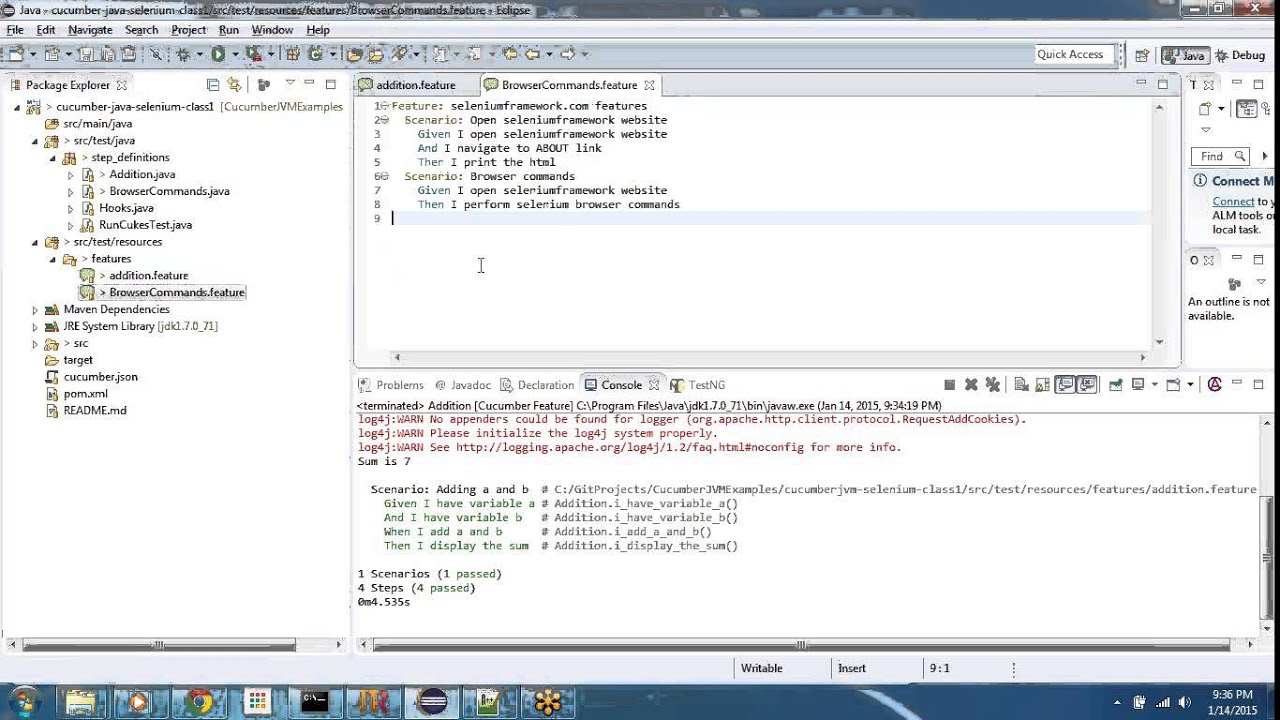Open the Command Prompt taskbar icon
The width and height of the screenshot is (1280, 720).
pyautogui.click(x=315, y=702)
